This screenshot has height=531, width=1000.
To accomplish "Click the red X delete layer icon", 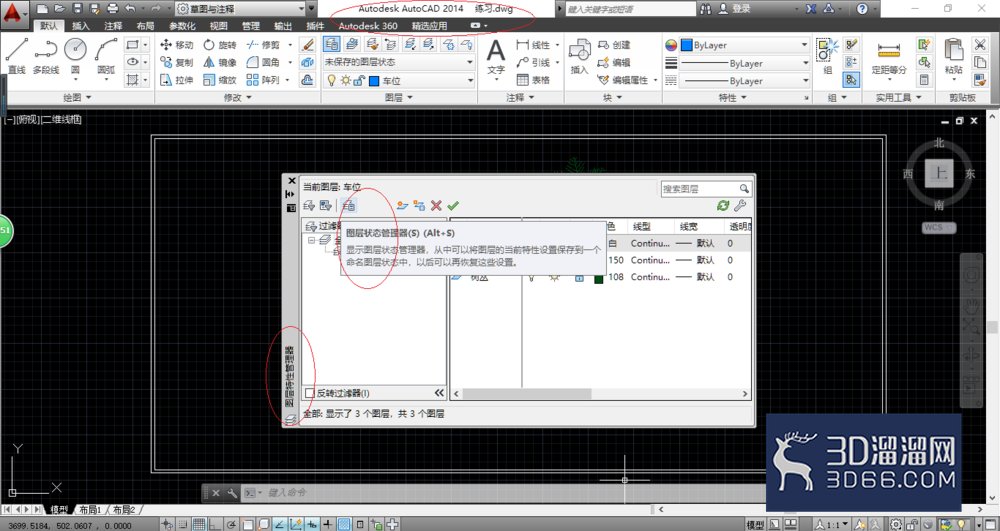I will [x=436, y=205].
